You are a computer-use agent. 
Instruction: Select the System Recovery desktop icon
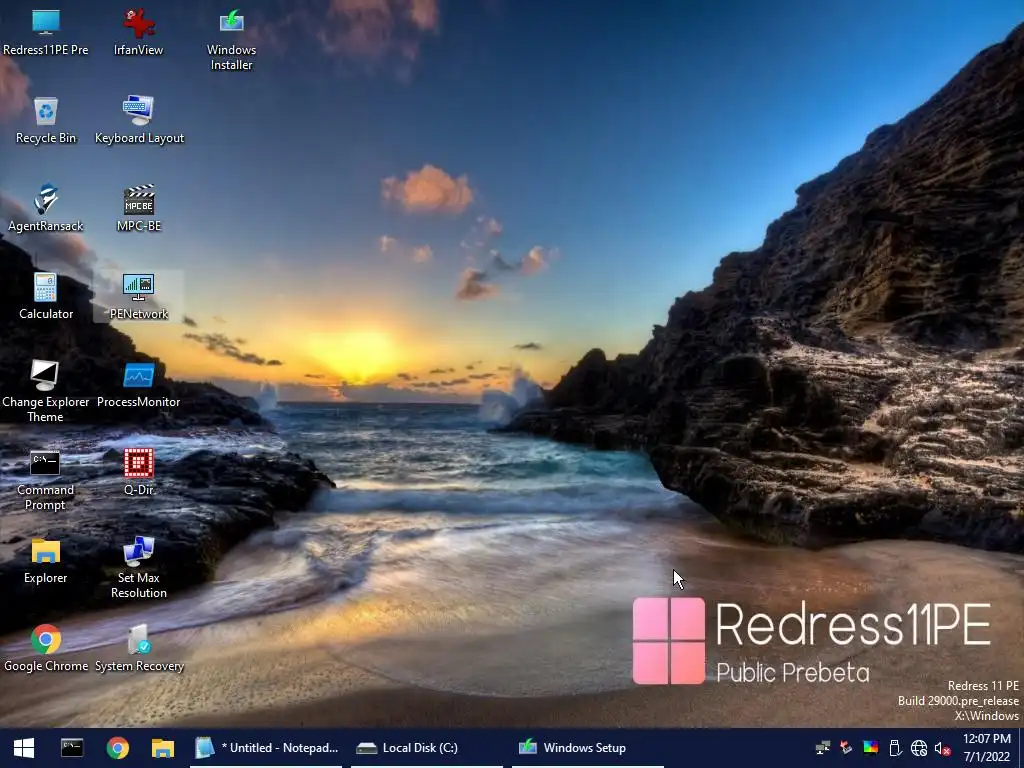(139, 649)
